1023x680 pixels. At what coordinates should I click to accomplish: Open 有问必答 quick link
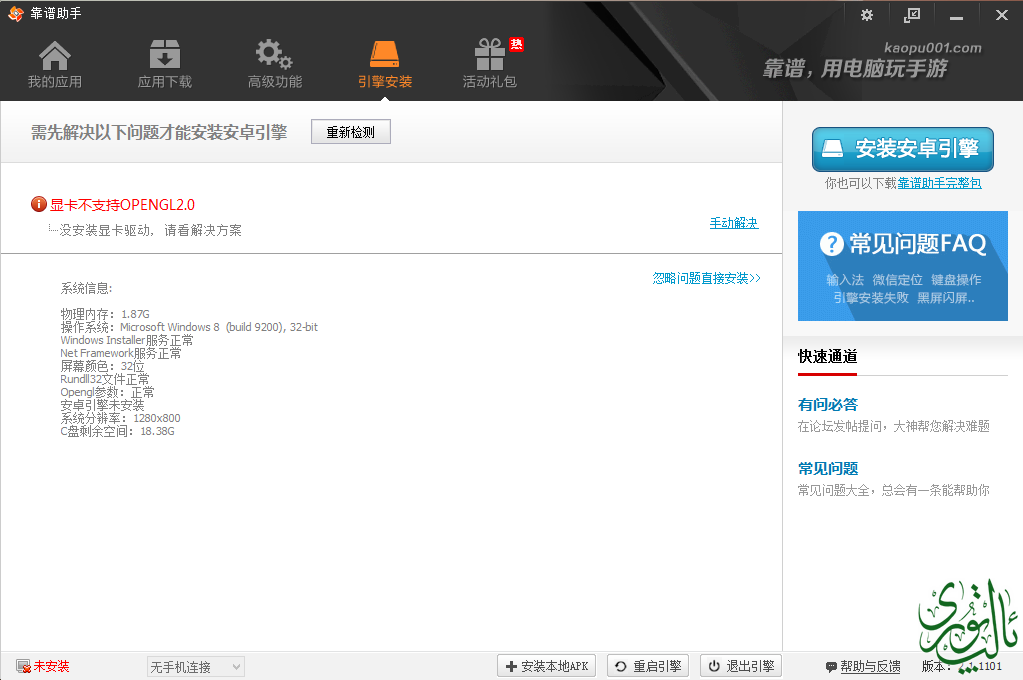pyautogui.click(x=828, y=405)
